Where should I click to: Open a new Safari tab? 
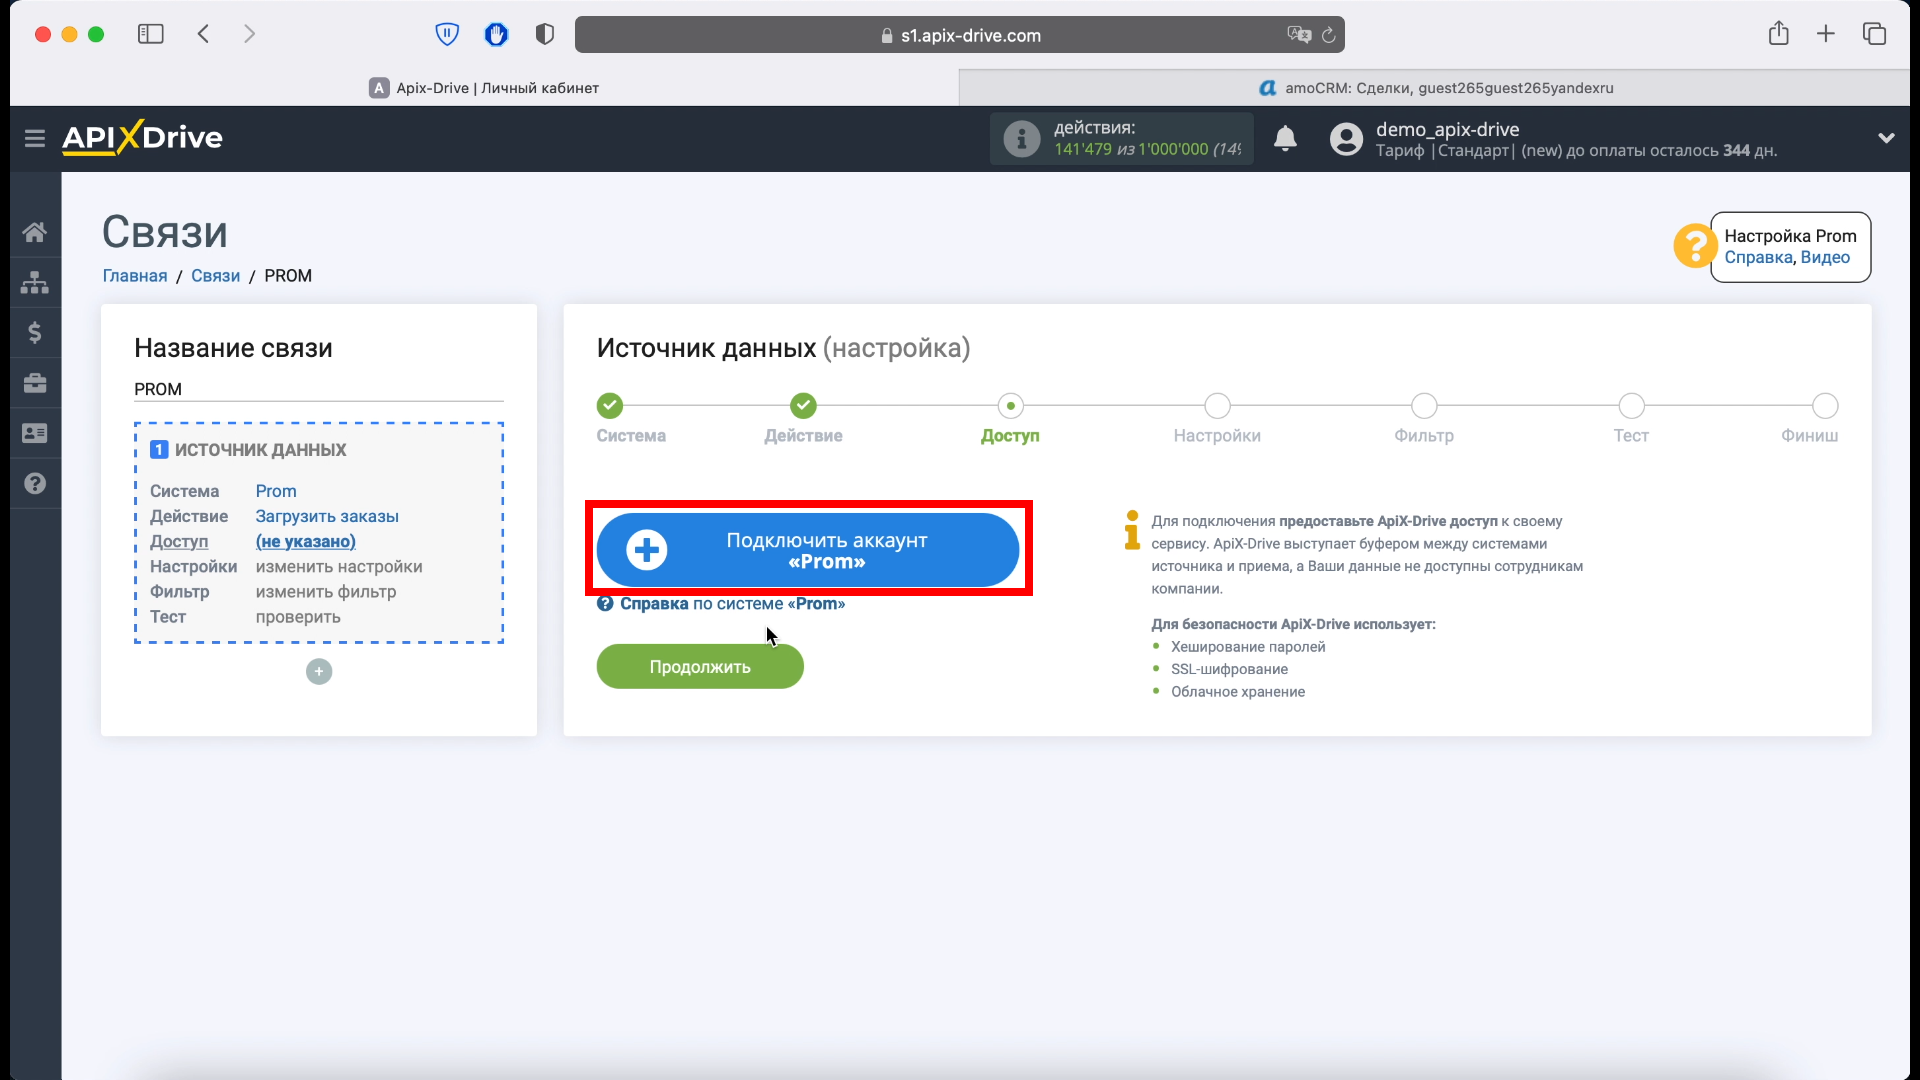[x=1826, y=34]
